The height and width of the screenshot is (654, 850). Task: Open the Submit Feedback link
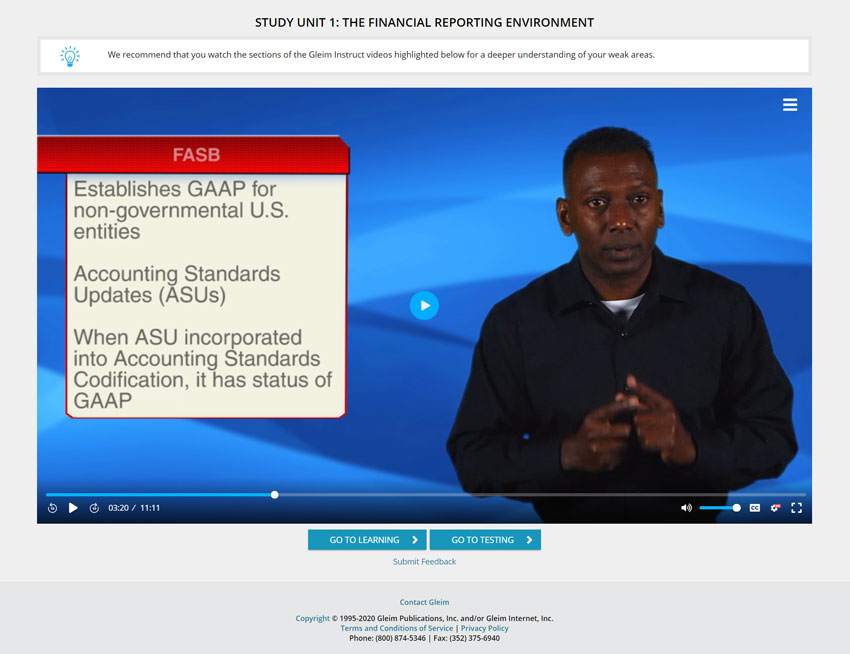point(424,562)
